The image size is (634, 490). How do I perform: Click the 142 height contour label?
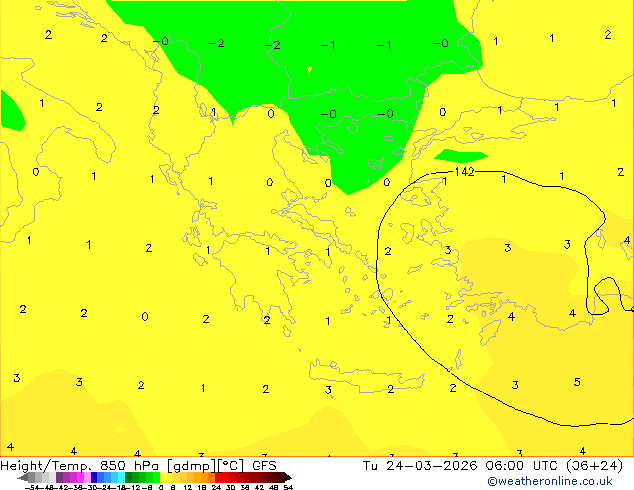click(464, 172)
